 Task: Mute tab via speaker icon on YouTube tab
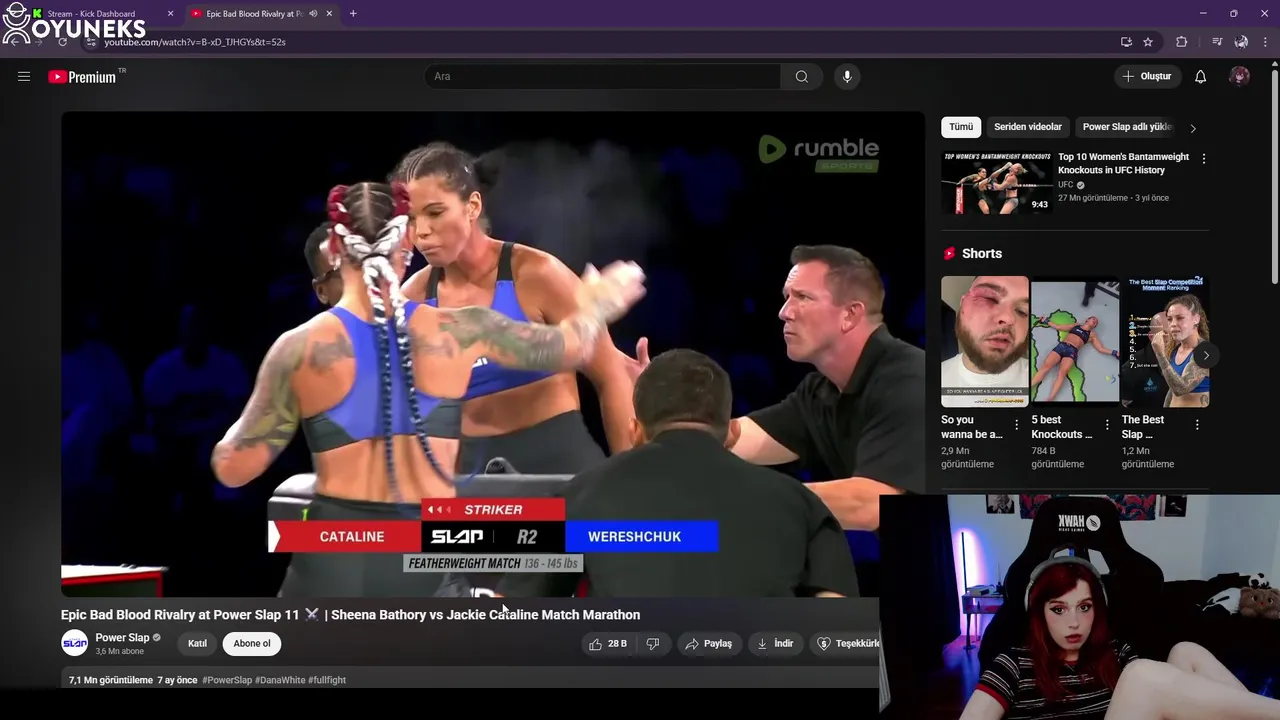coord(313,14)
